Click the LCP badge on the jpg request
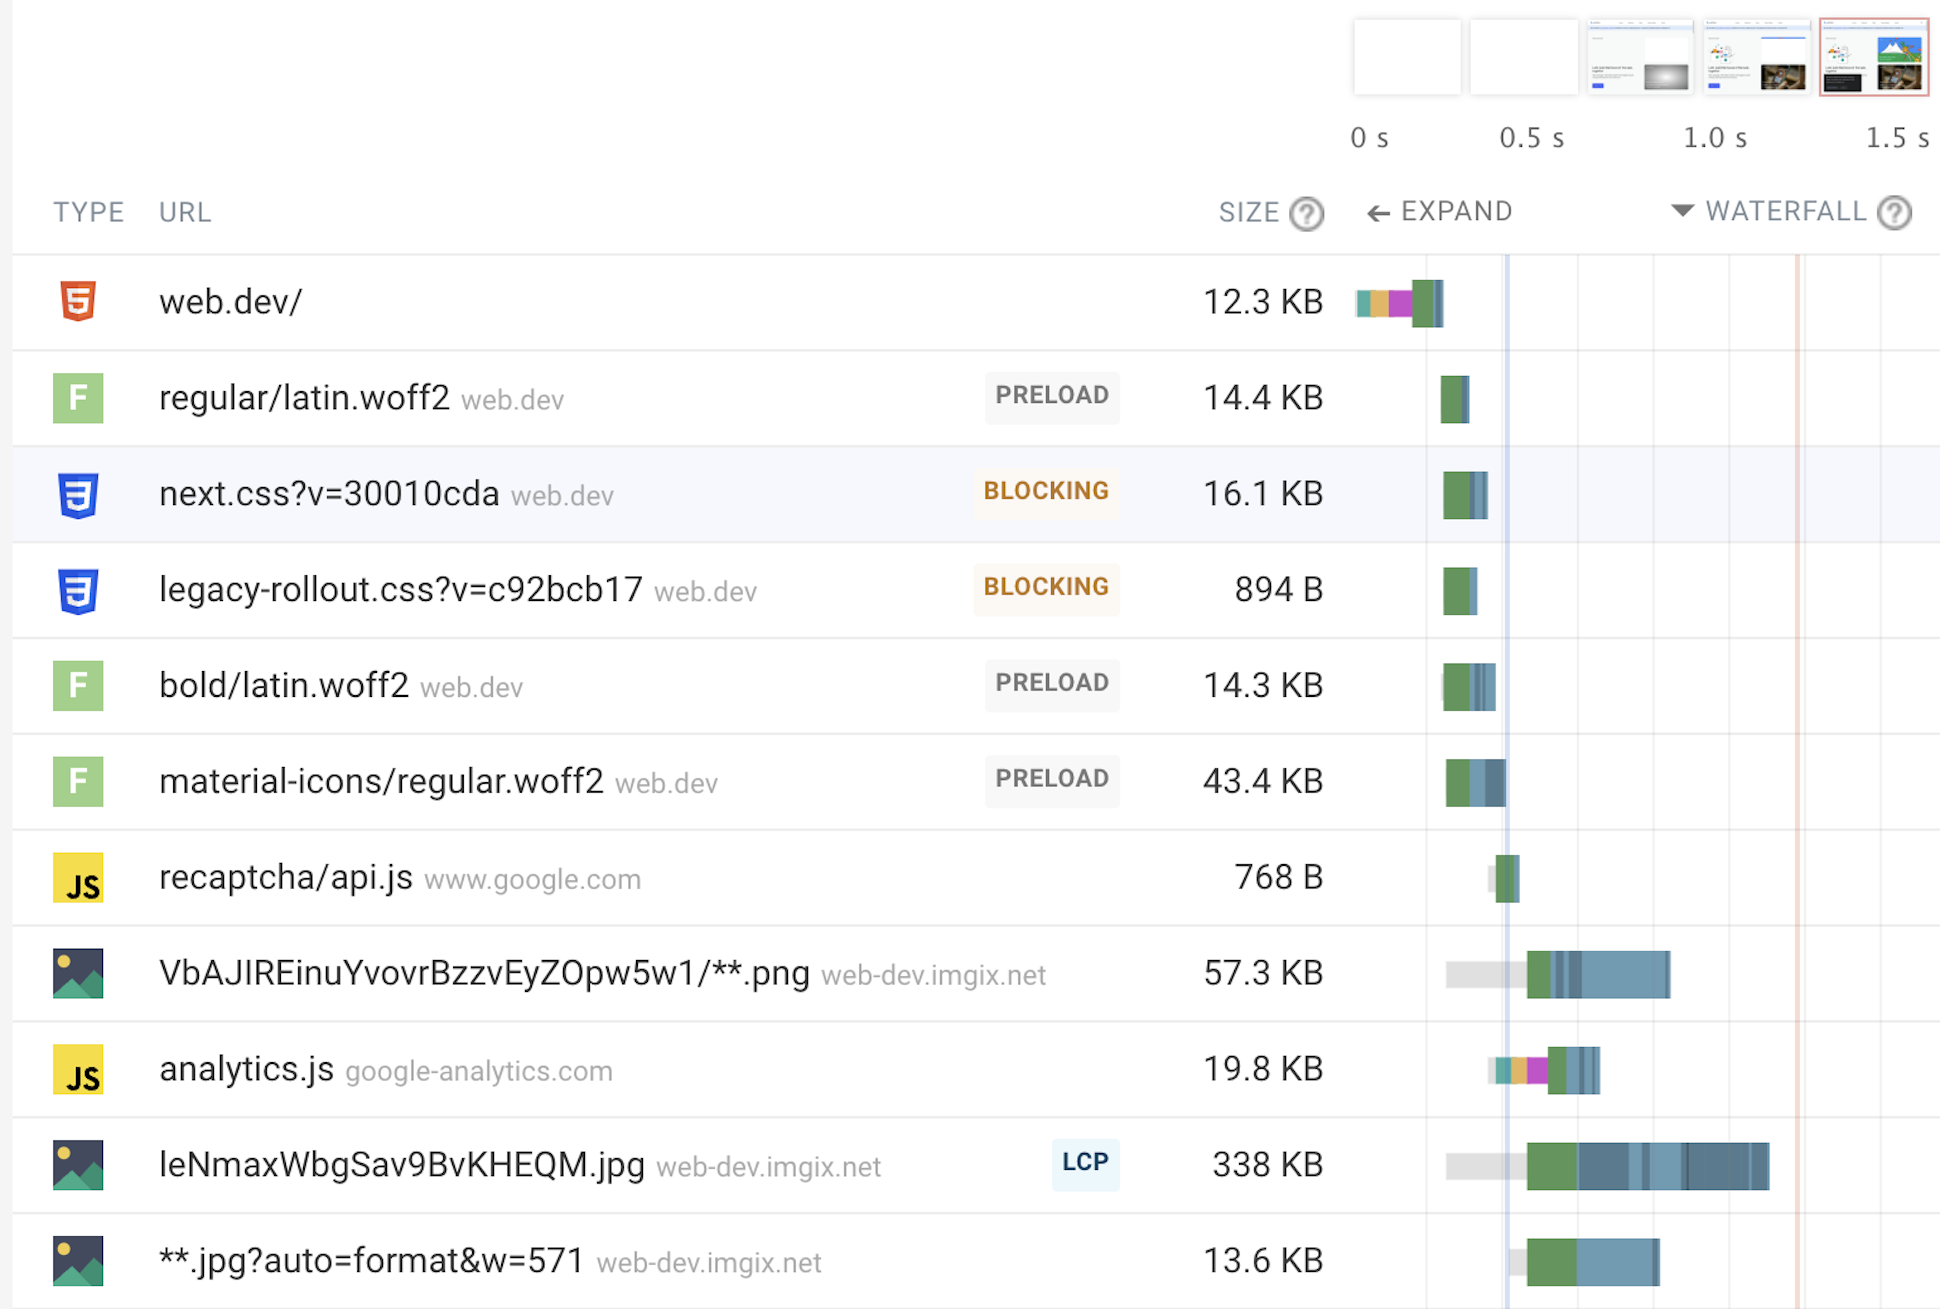The height and width of the screenshot is (1309, 1940). pyautogui.click(x=1085, y=1164)
